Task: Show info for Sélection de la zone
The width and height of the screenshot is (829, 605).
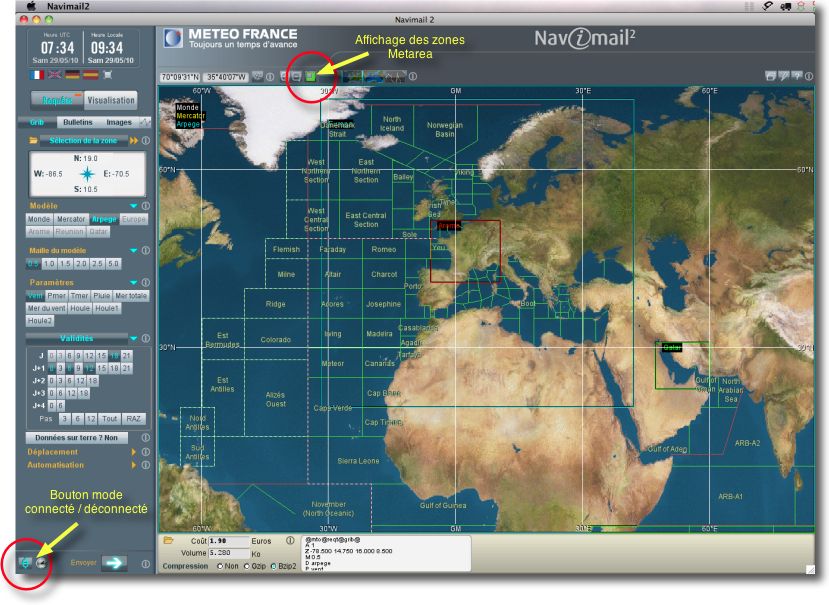Action: pyautogui.click(x=146, y=141)
